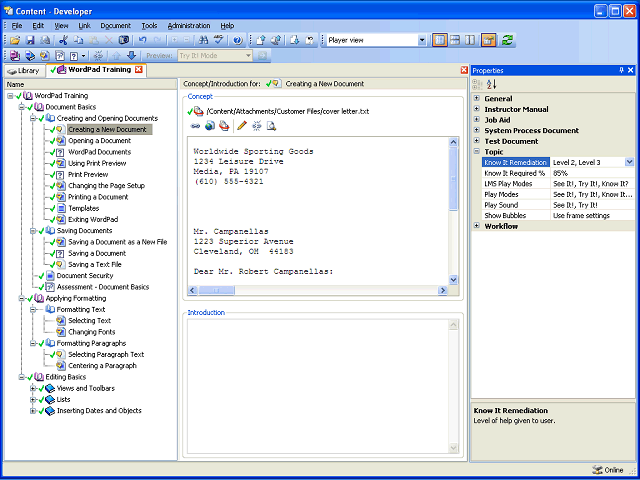Click the globe web page icon in Concept pane
Screen dimensions: 640x480
coord(210,126)
